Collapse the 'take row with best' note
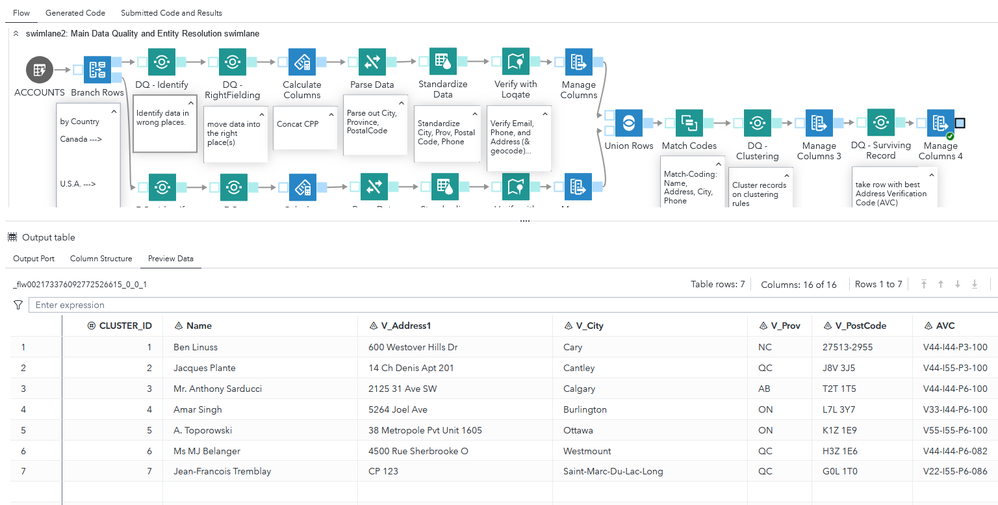This screenshot has height=505, width=998. click(x=931, y=174)
